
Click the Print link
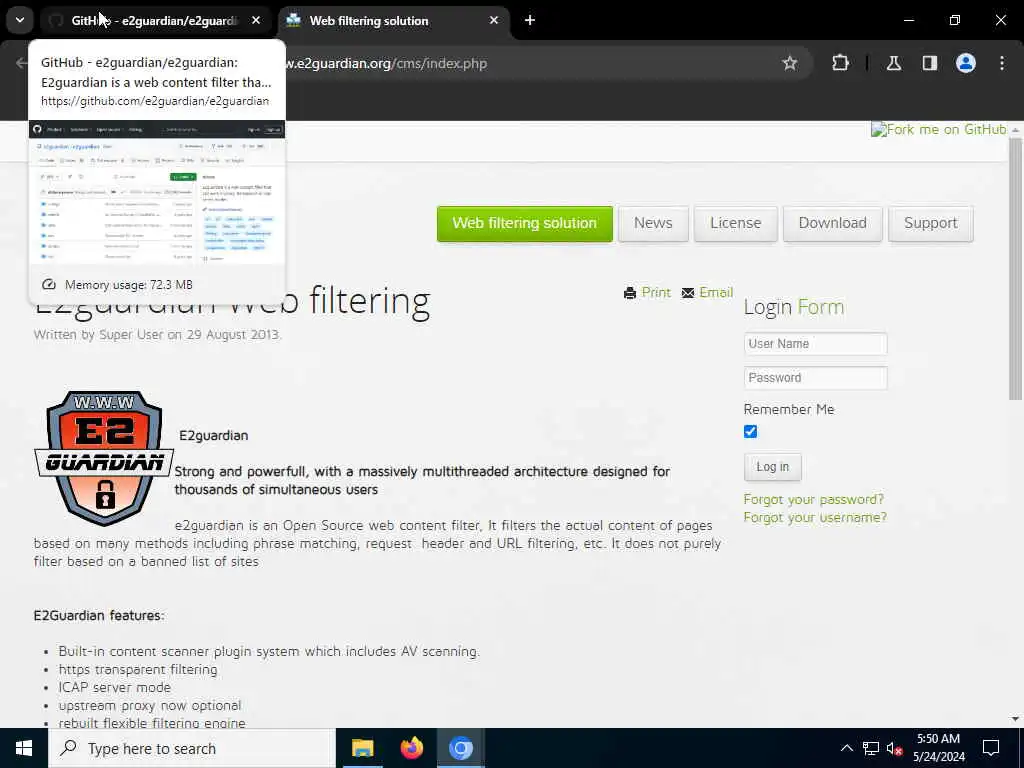[x=656, y=293]
